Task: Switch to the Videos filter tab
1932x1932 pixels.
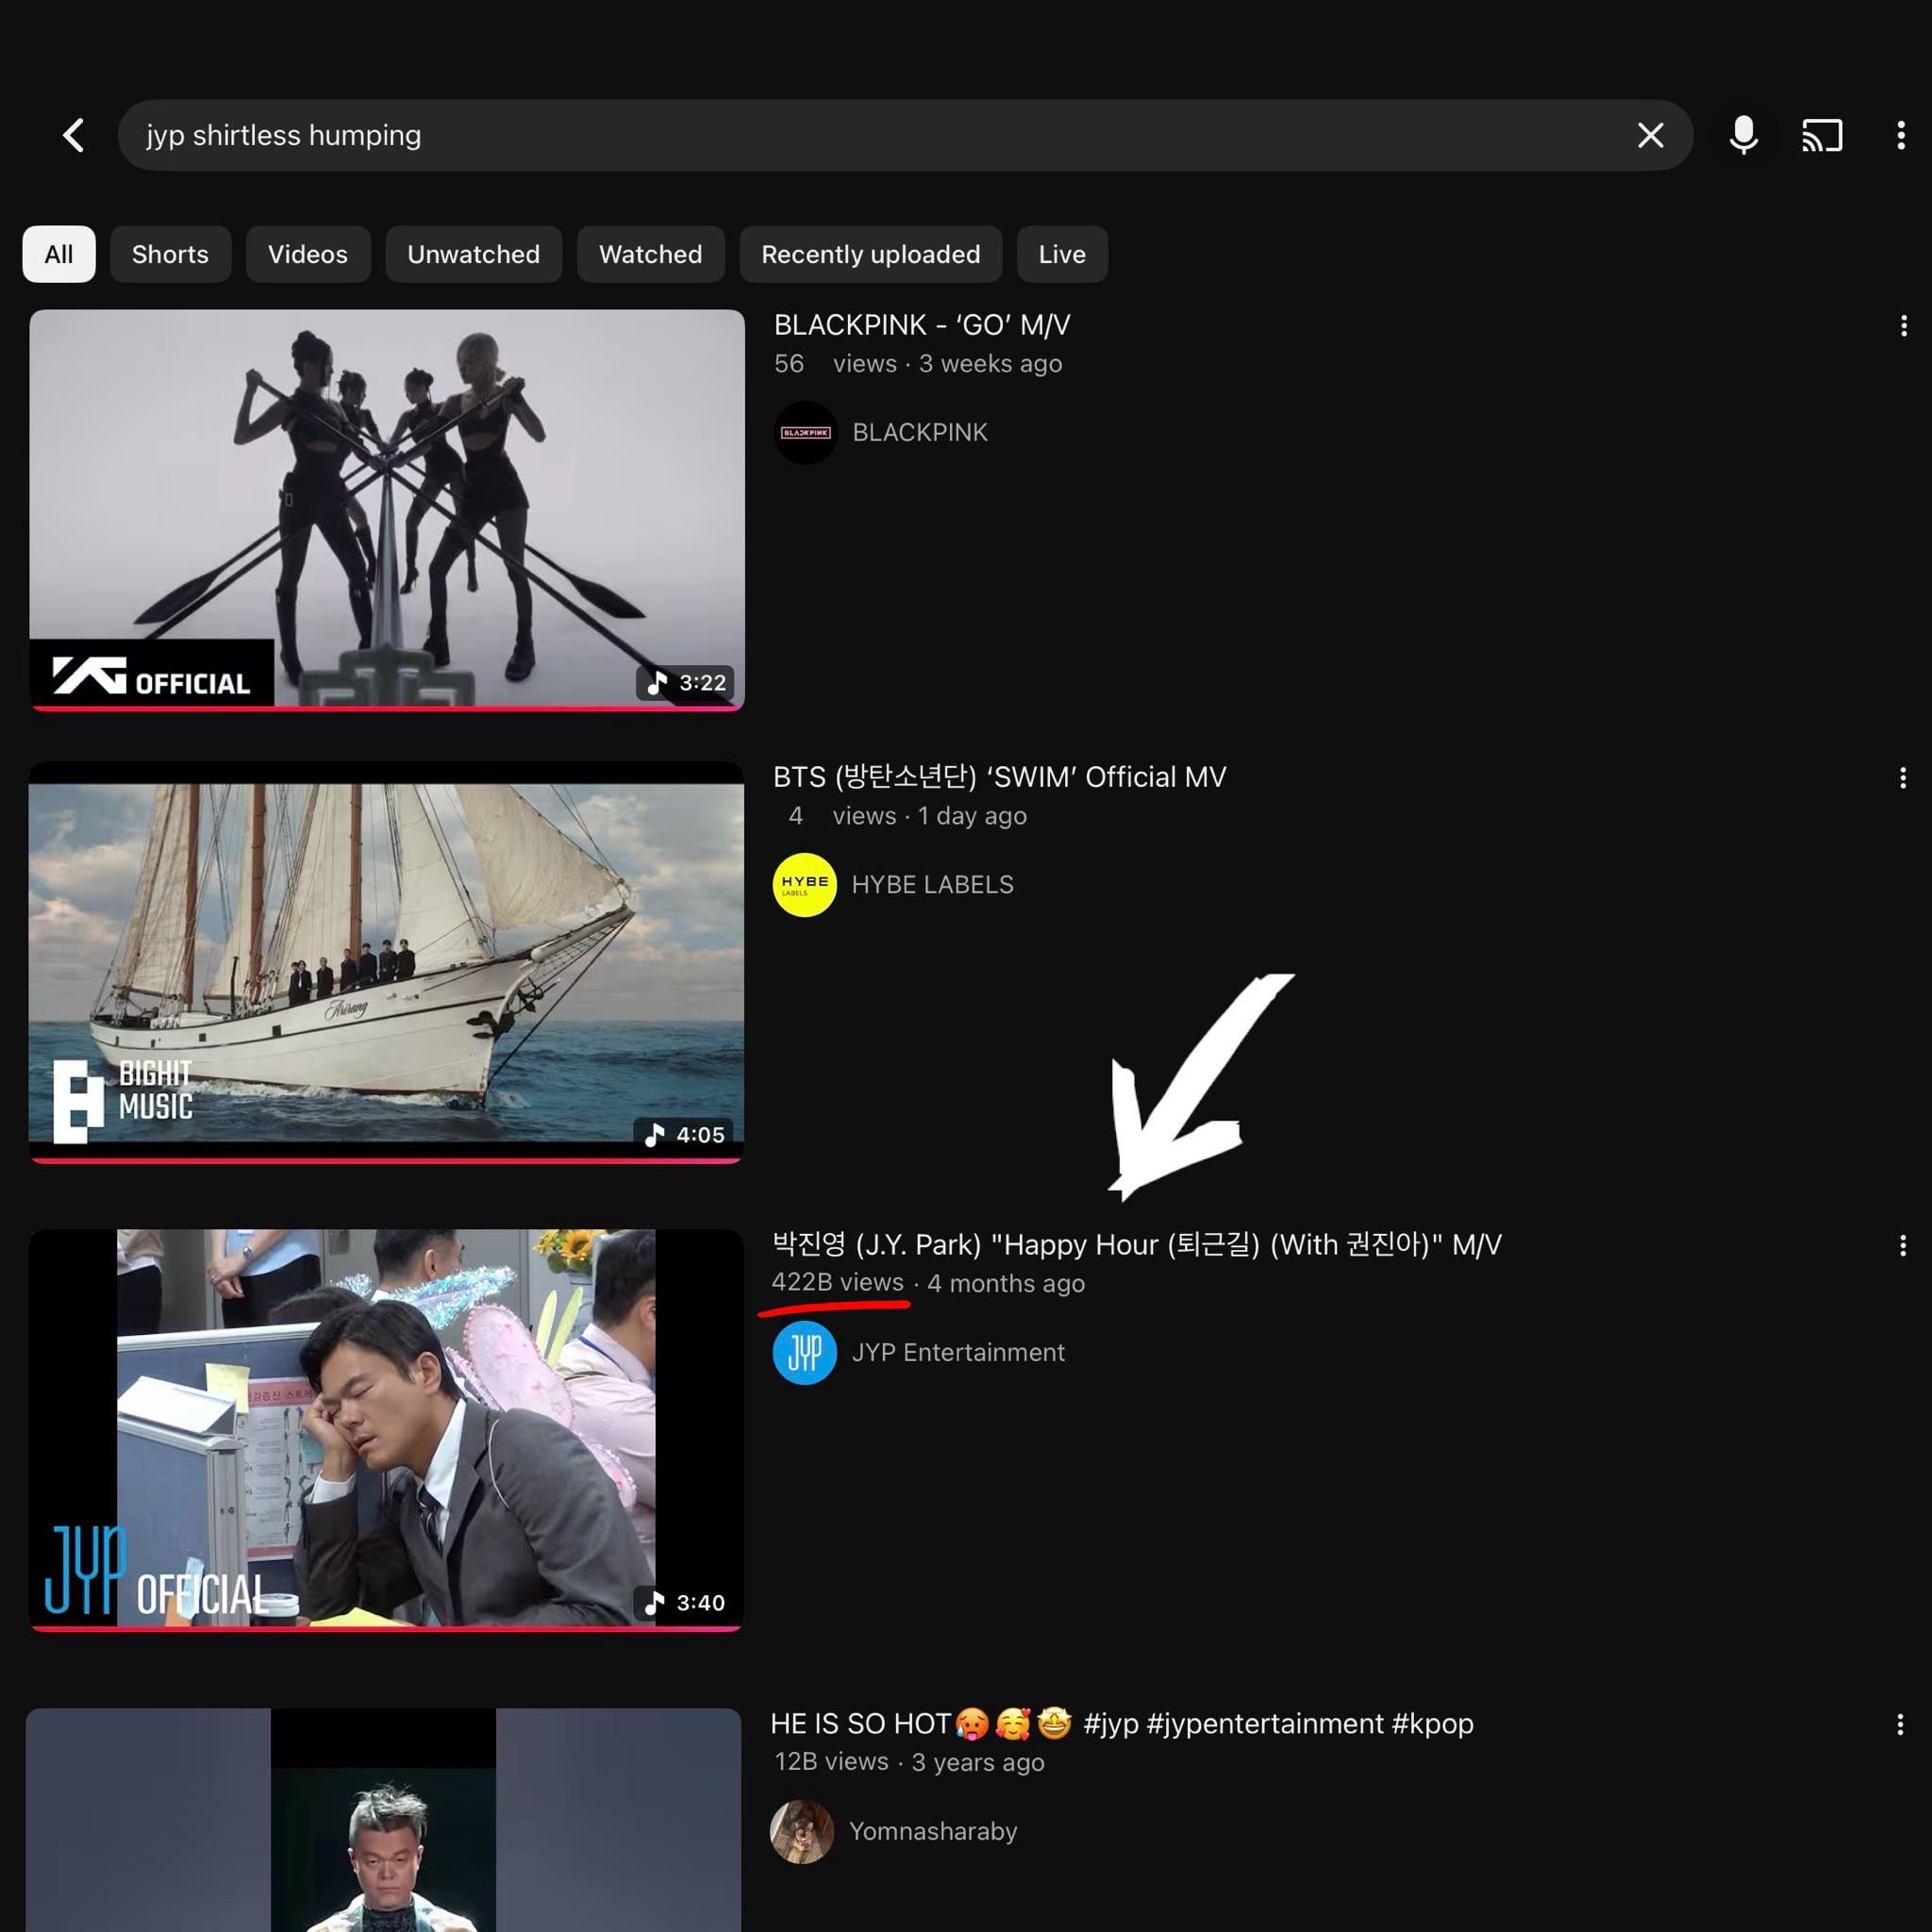Action: tap(308, 254)
